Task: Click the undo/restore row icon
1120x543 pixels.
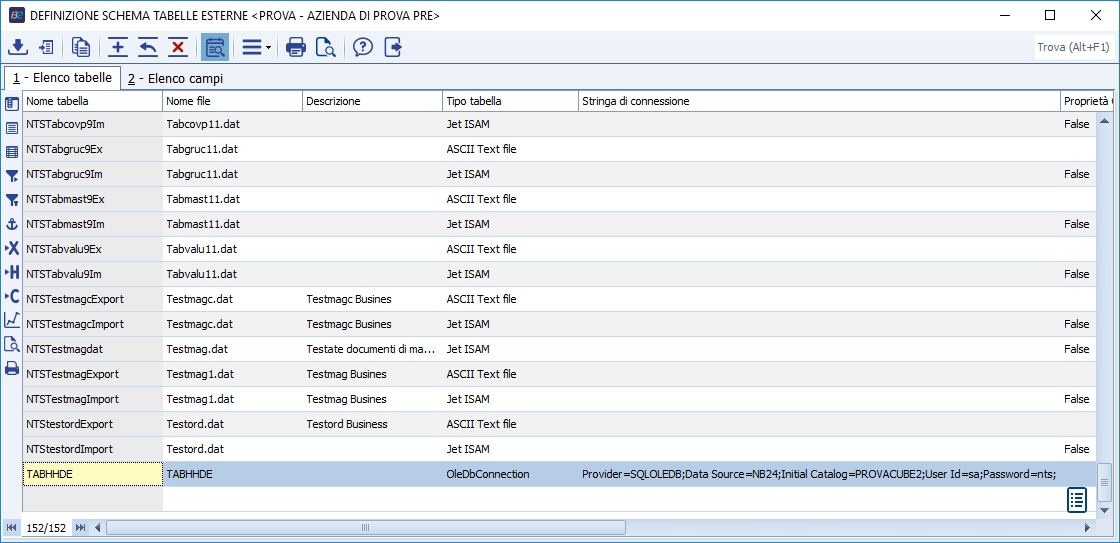Action: [x=148, y=47]
